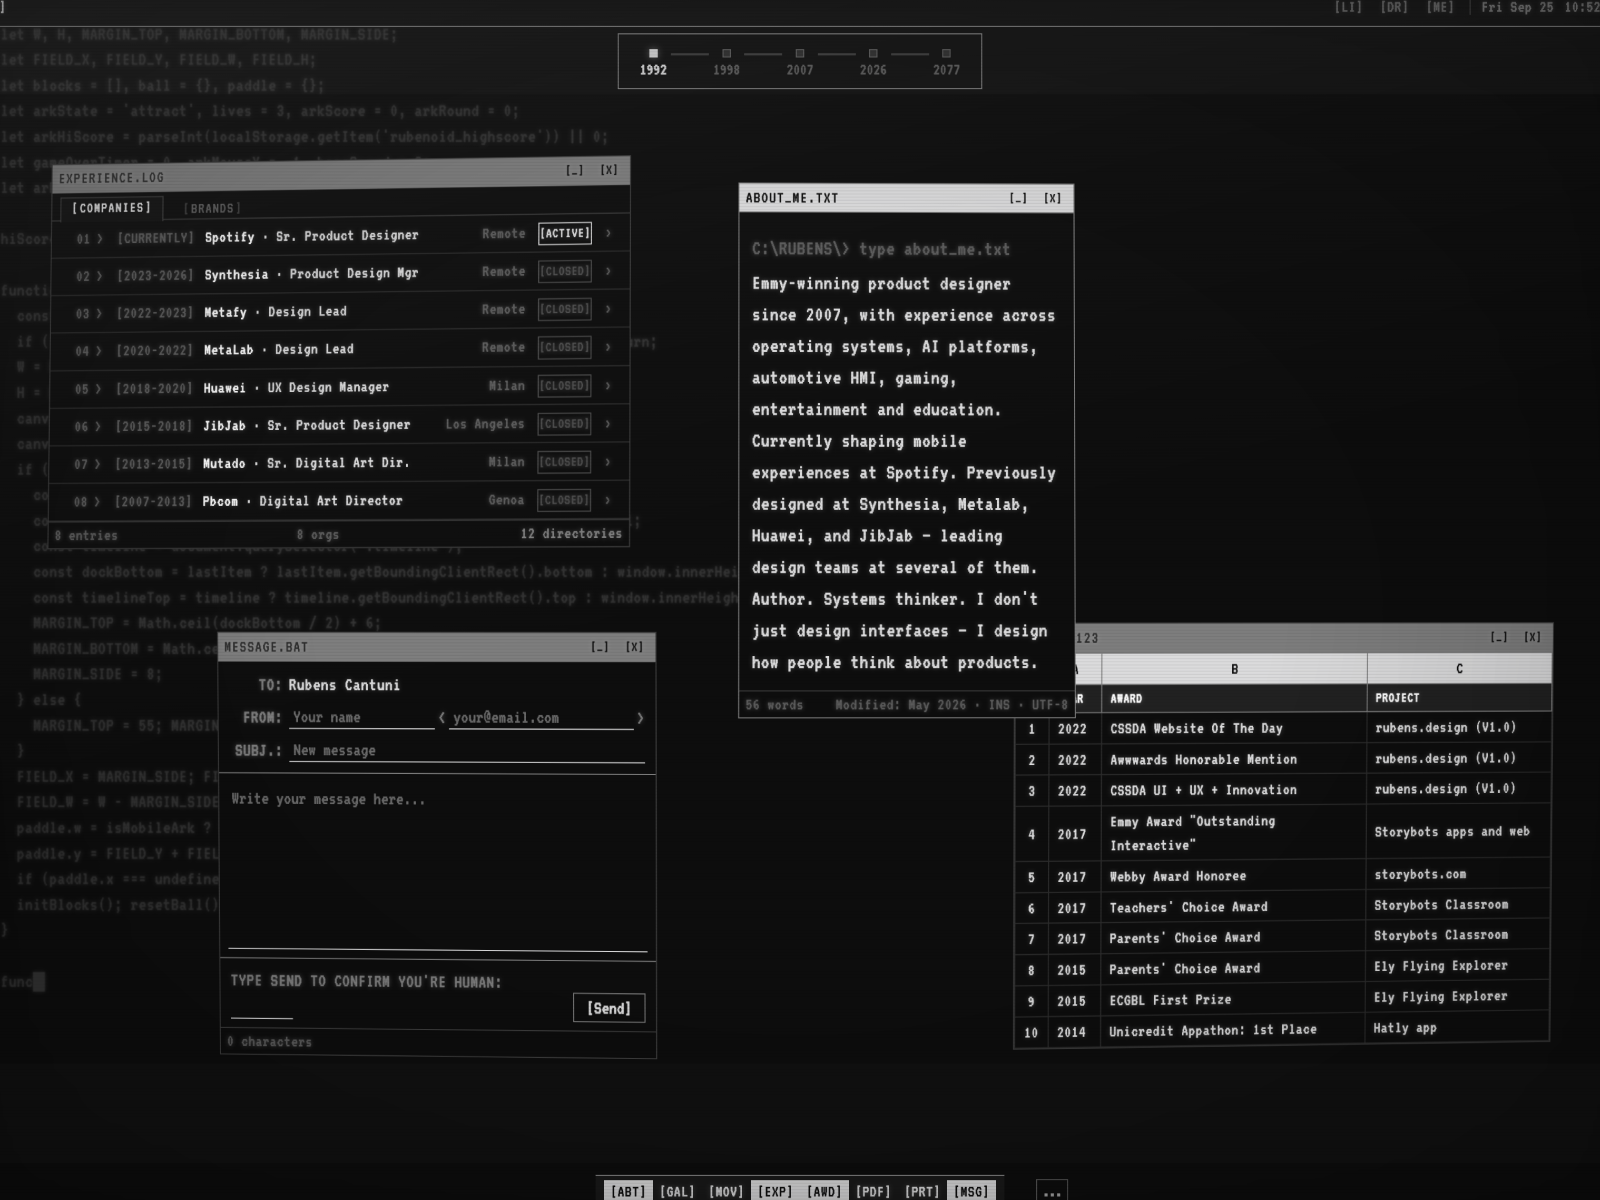Screen dimensions: 1600x1200
Task: Expand the Mutado row right arrow
Action: pyautogui.click(x=608, y=461)
